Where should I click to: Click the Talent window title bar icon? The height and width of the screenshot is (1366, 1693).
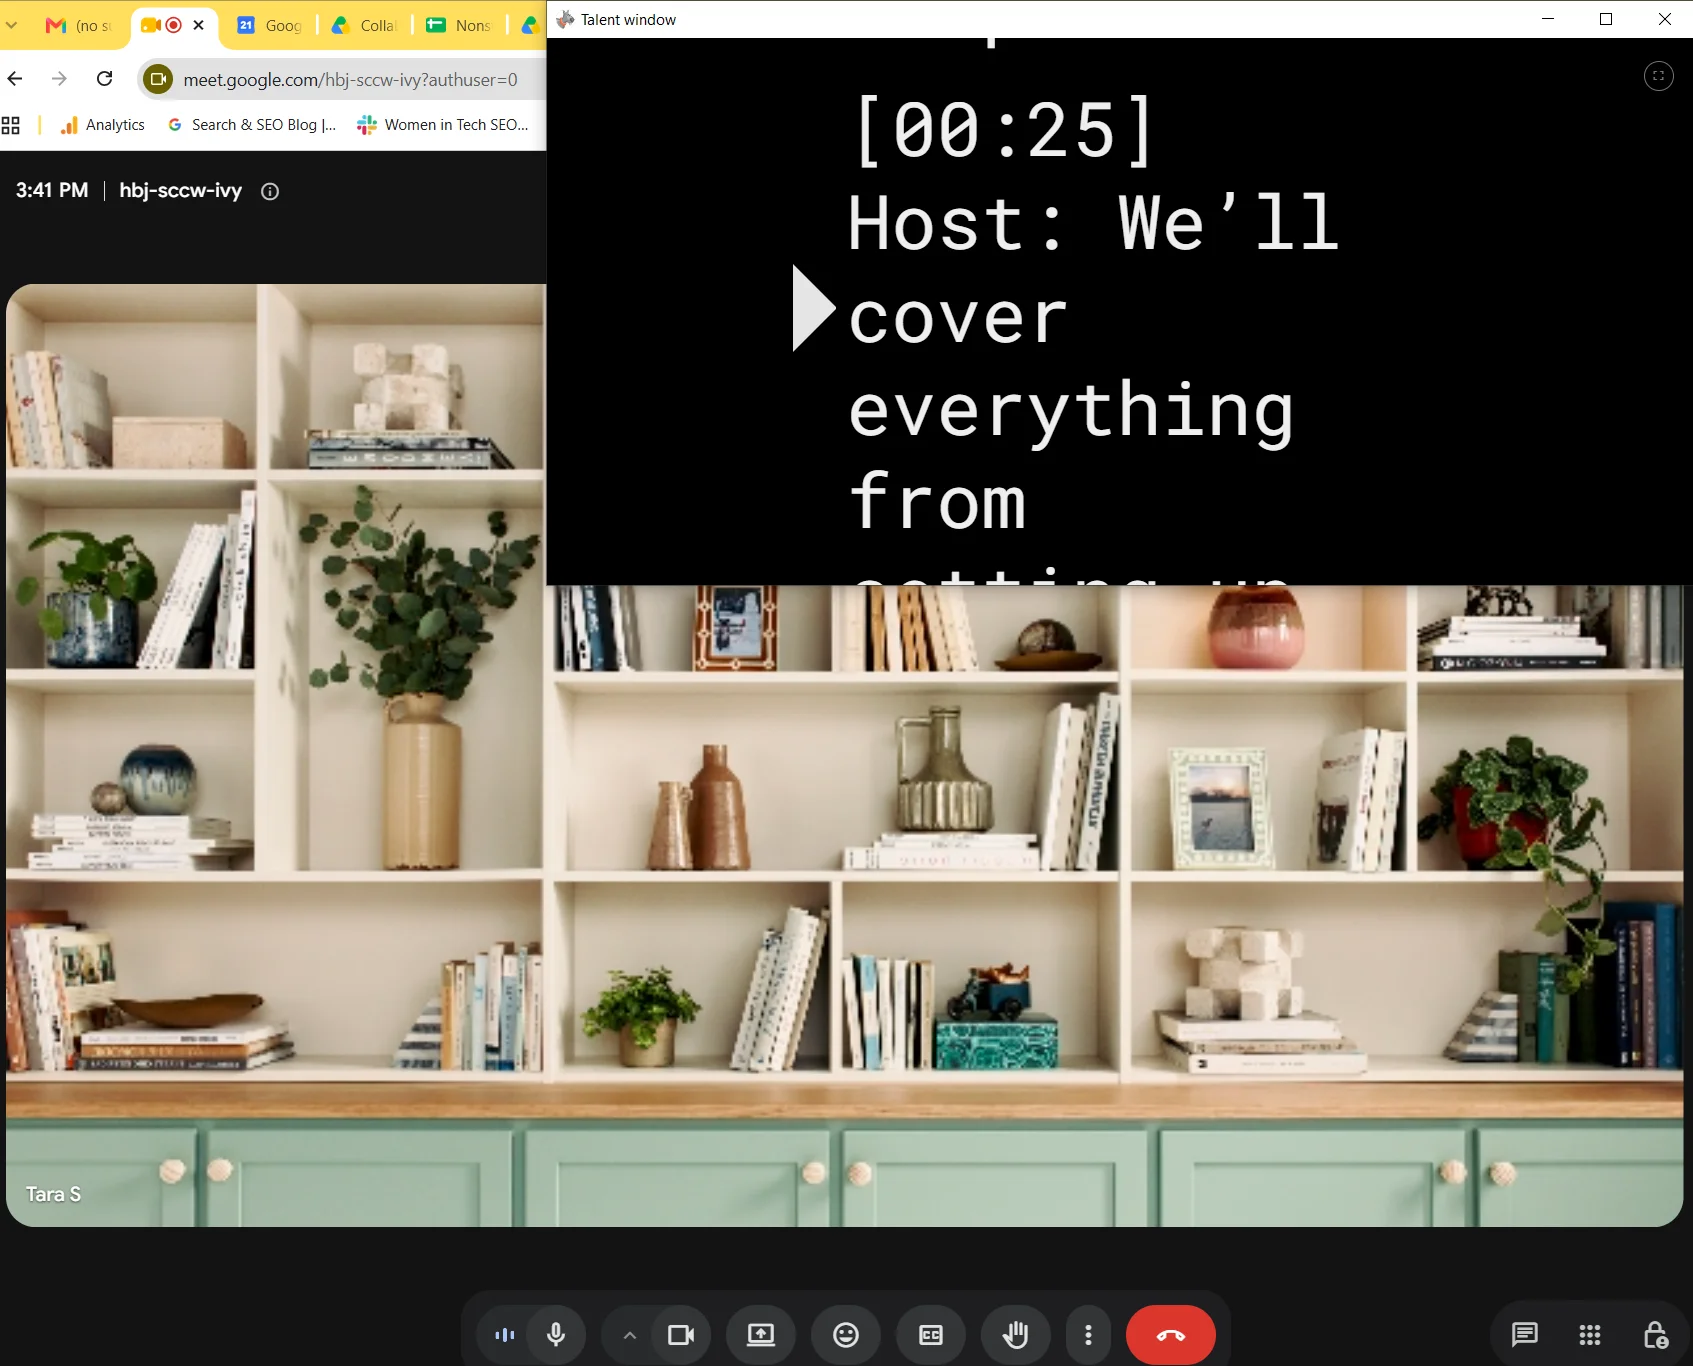tap(565, 19)
